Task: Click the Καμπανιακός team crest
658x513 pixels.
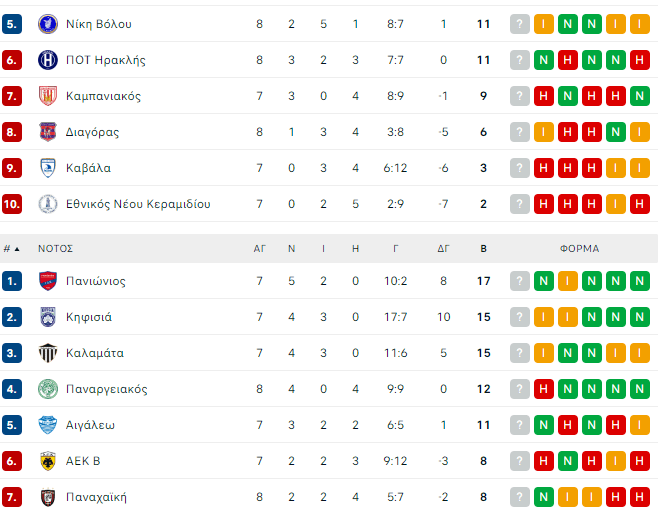Action: click(x=48, y=96)
